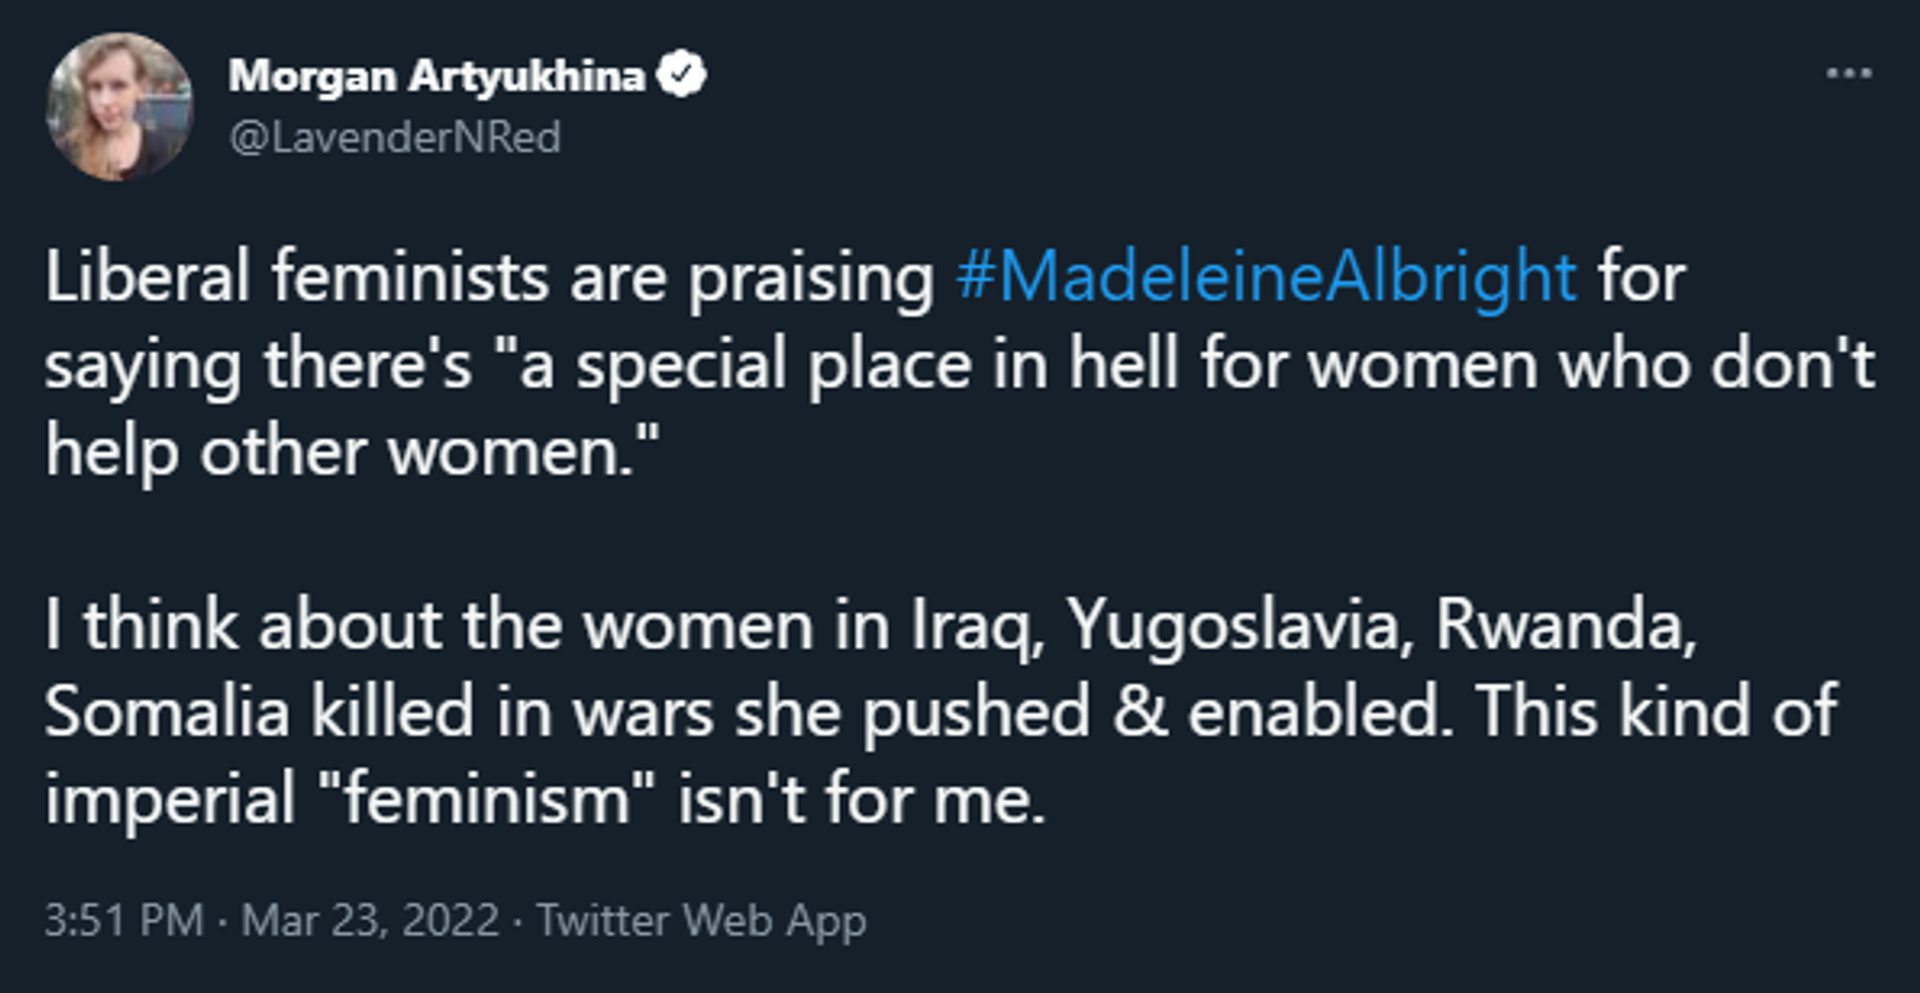The width and height of the screenshot is (1920, 993).
Task: Click the 3:51 PM timestamp
Action: tap(124, 920)
